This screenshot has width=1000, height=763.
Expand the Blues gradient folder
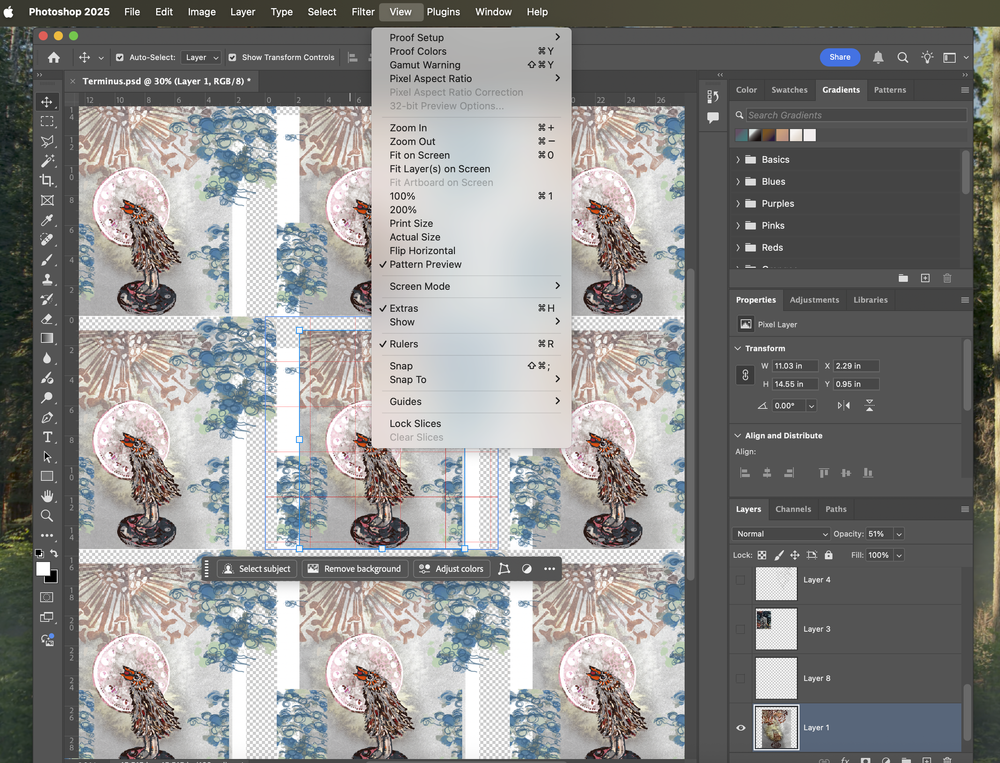739,182
